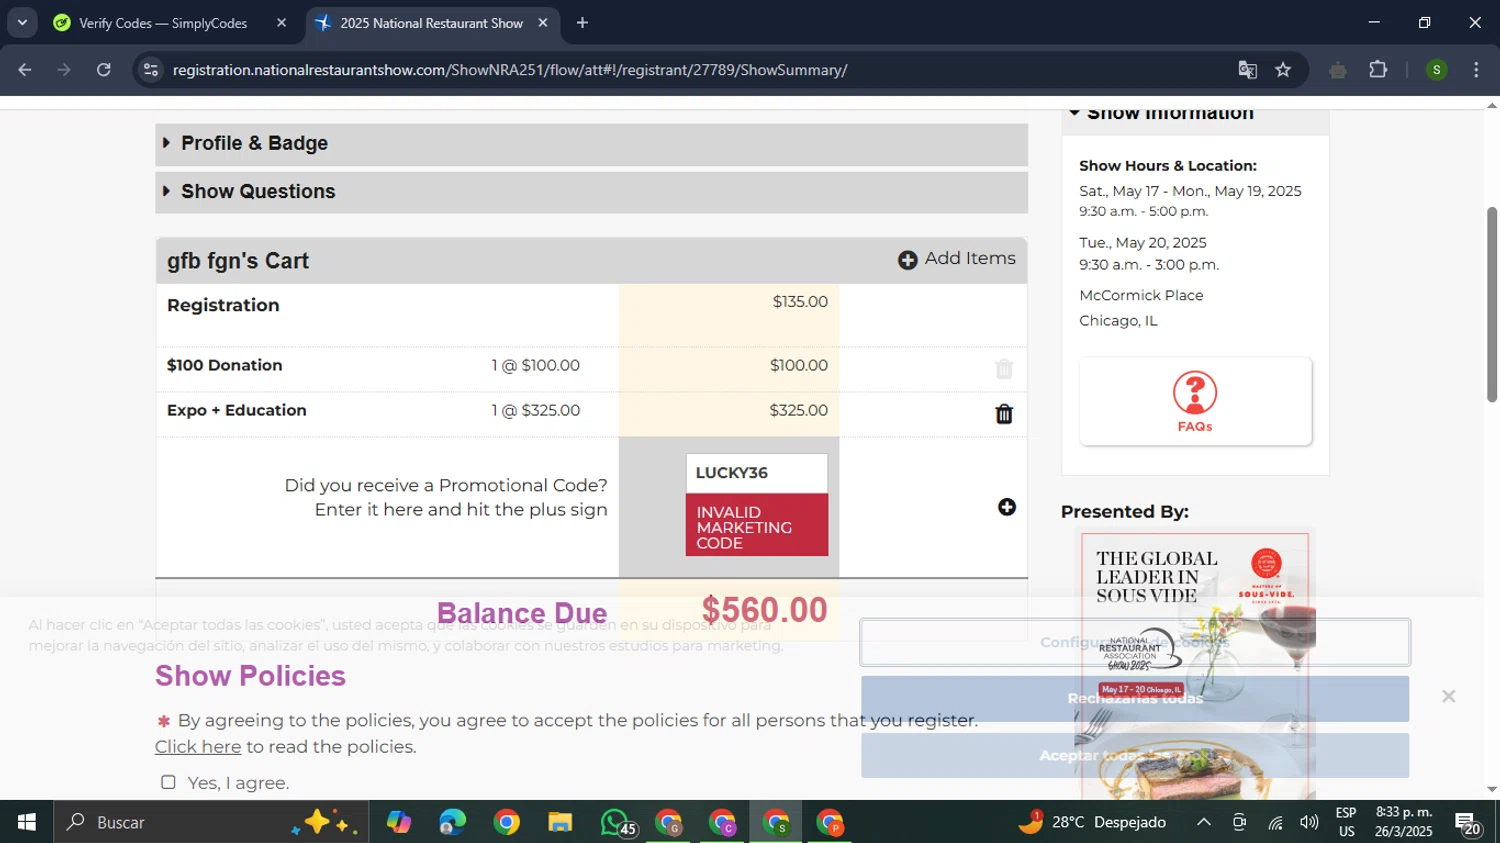Image resolution: width=1500 pixels, height=843 pixels.
Task: Reject all cookies button
Action: [1135, 699]
